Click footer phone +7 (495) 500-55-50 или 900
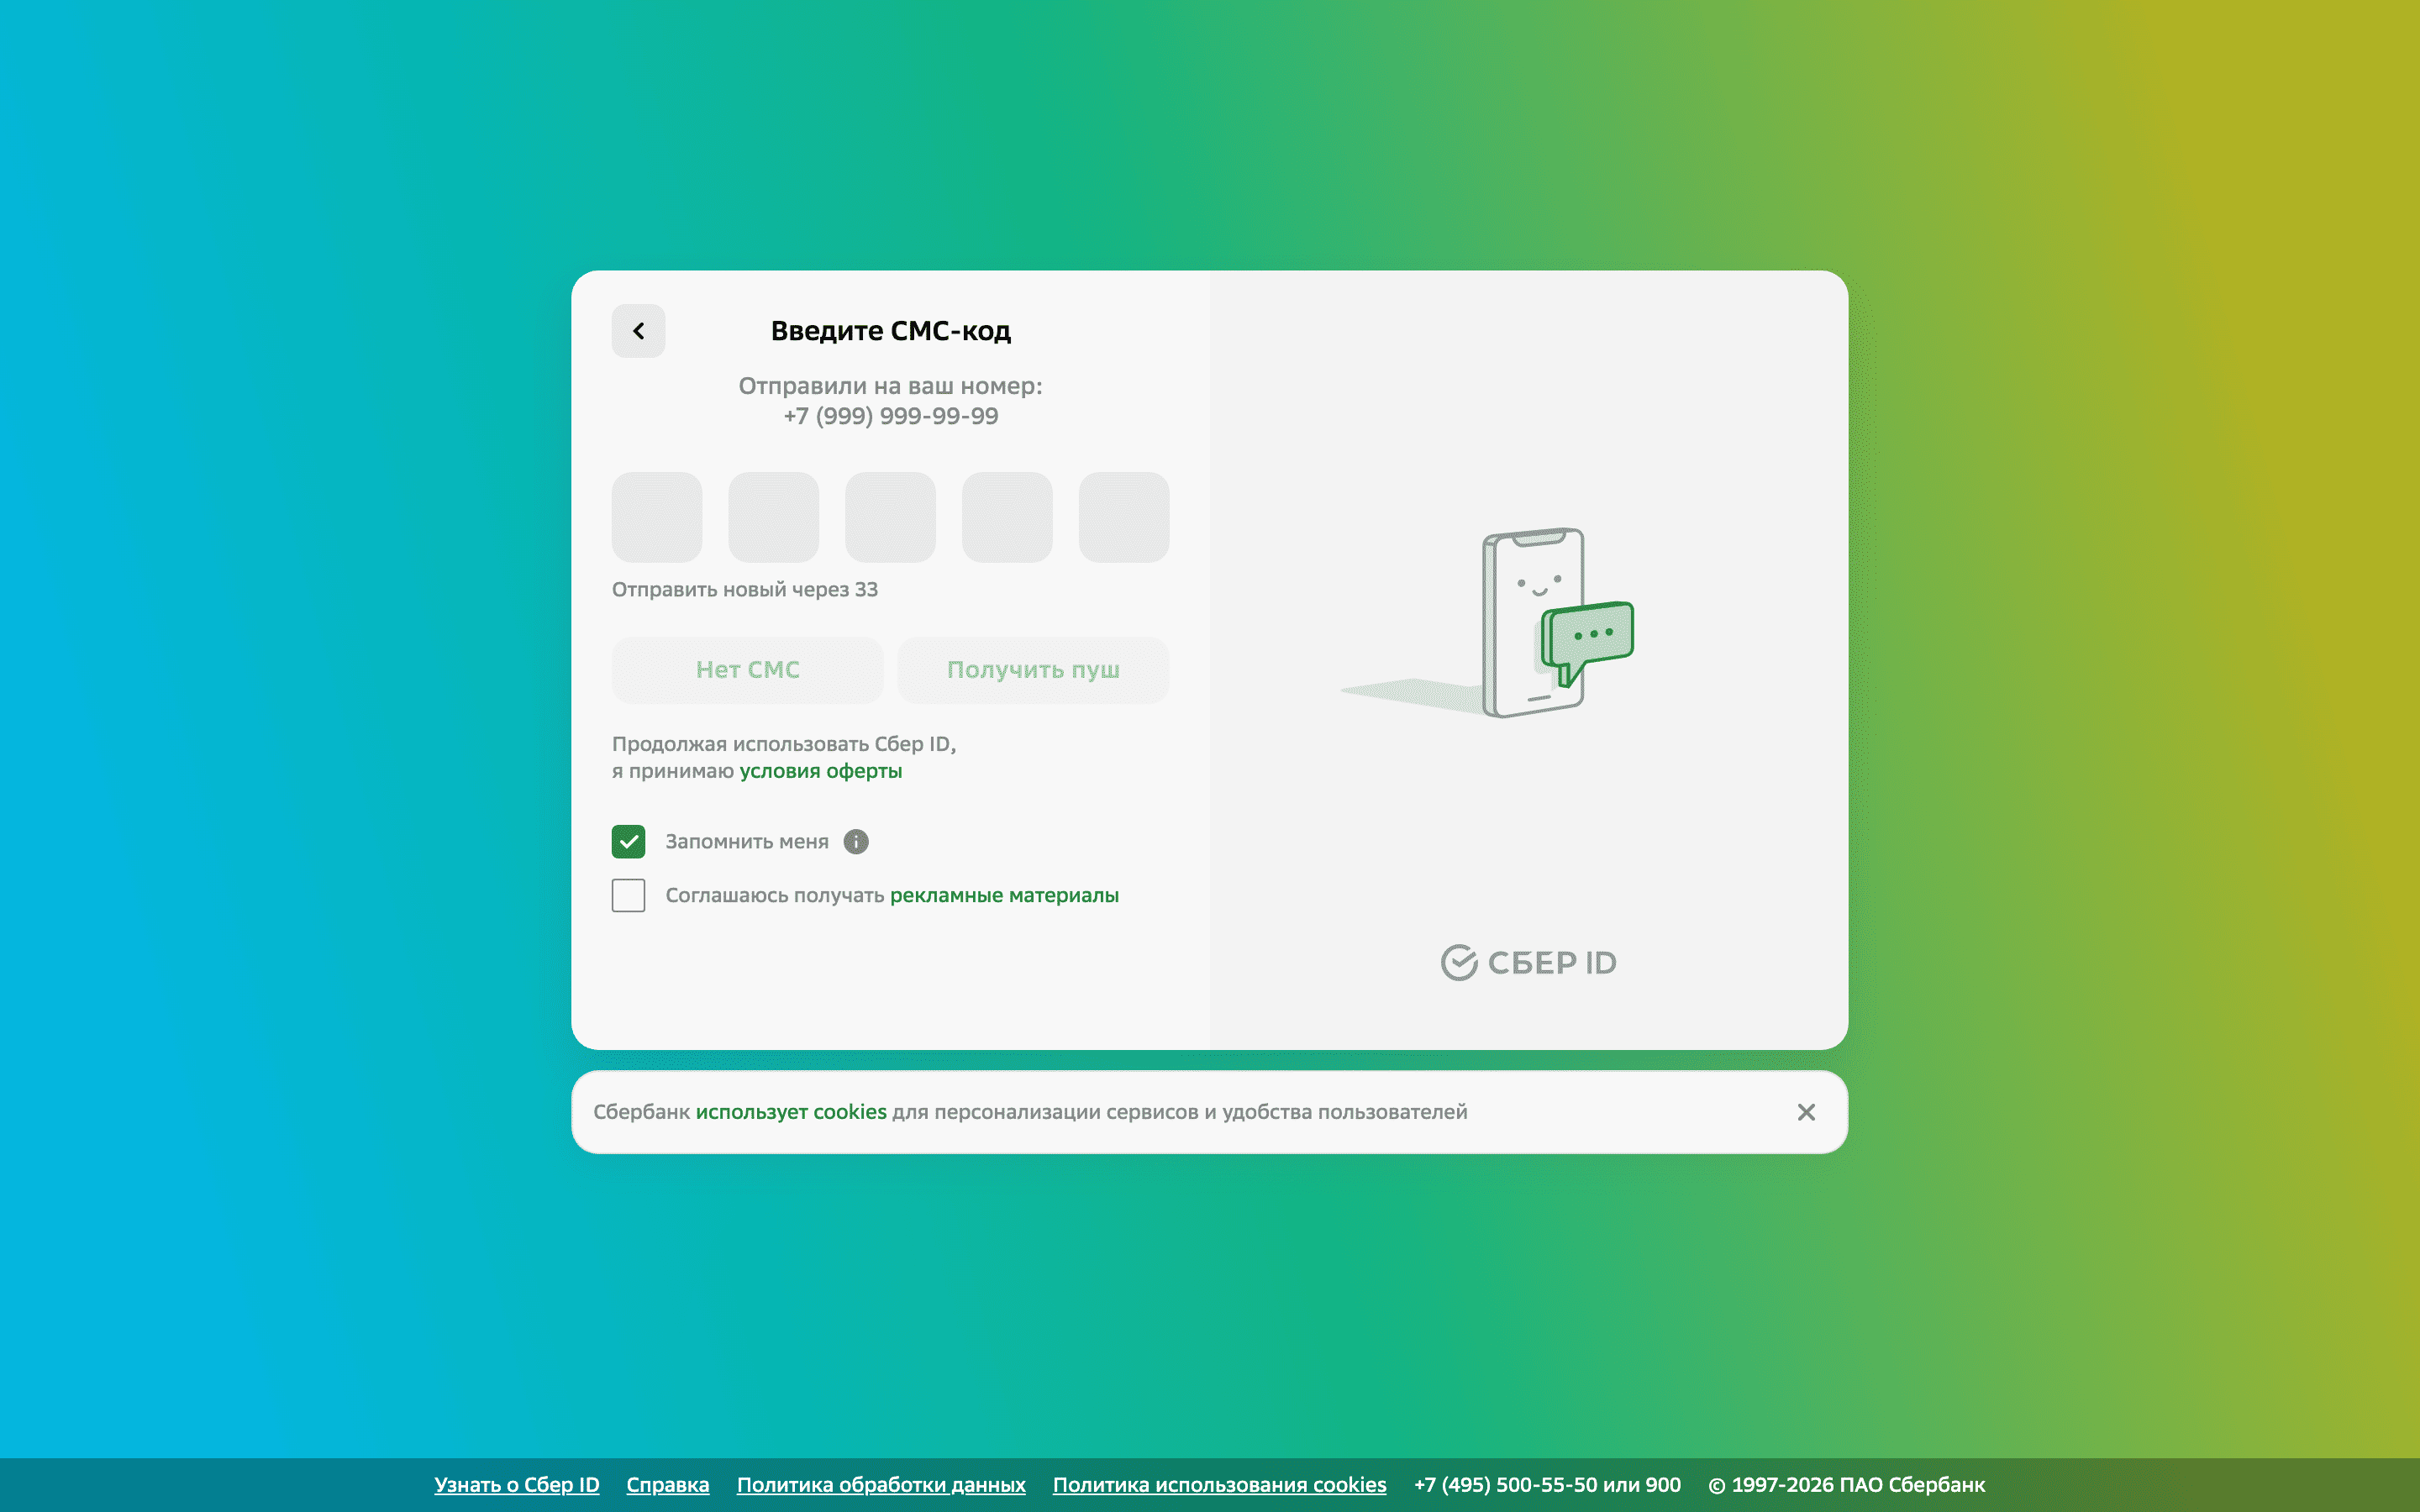Screen dimensions: 2420x1512 click(1547, 1485)
